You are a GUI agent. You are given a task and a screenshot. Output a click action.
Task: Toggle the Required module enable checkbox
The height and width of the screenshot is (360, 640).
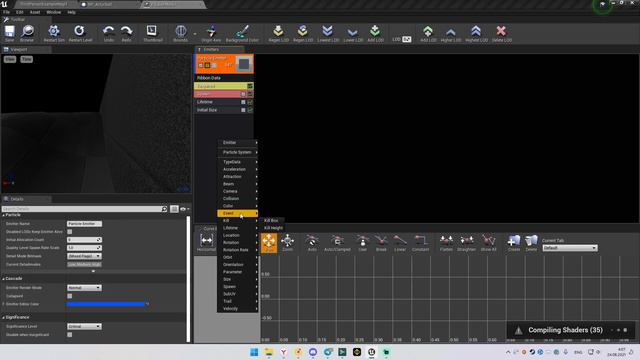(250, 86)
